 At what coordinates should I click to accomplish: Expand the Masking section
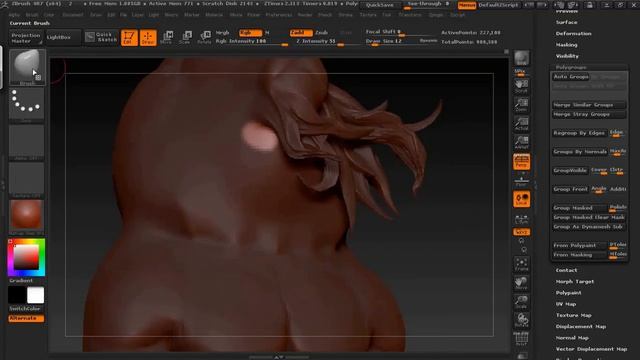coord(567,45)
